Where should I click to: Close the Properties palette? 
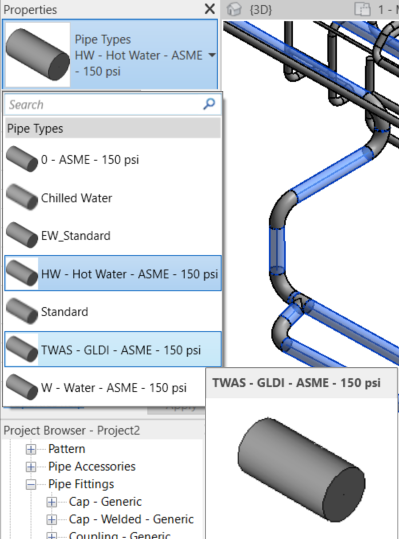[x=210, y=9]
